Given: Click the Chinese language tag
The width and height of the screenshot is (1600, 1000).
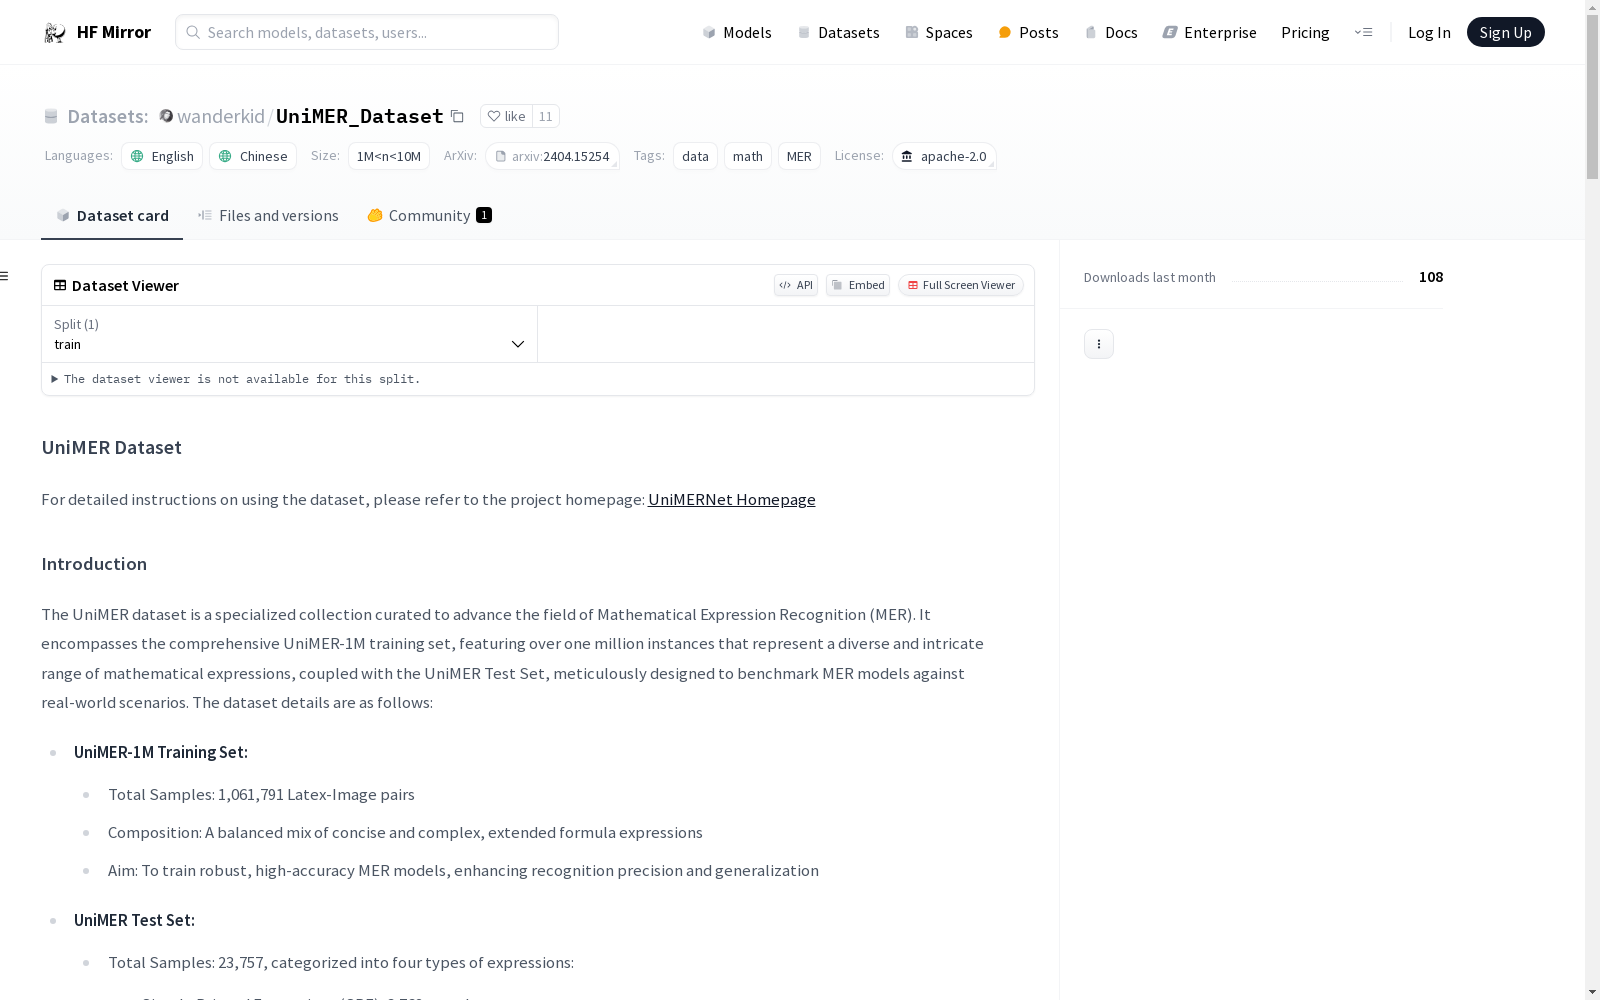Looking at the screenshot, I should [x=253, y=156].
